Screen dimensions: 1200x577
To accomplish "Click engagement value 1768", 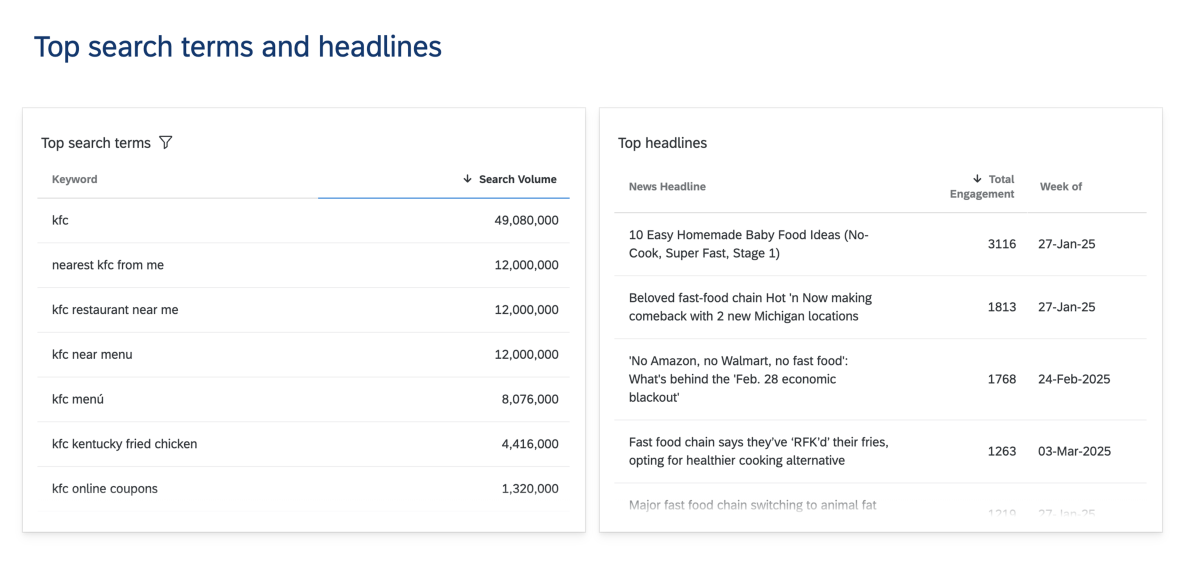I will (x=1002, y=379).
